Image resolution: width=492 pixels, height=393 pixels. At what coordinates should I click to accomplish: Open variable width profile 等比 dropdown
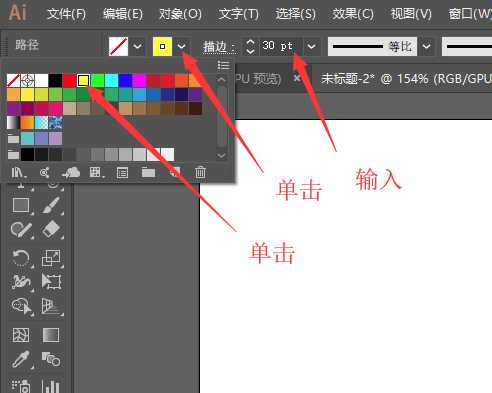pos(427,46)
